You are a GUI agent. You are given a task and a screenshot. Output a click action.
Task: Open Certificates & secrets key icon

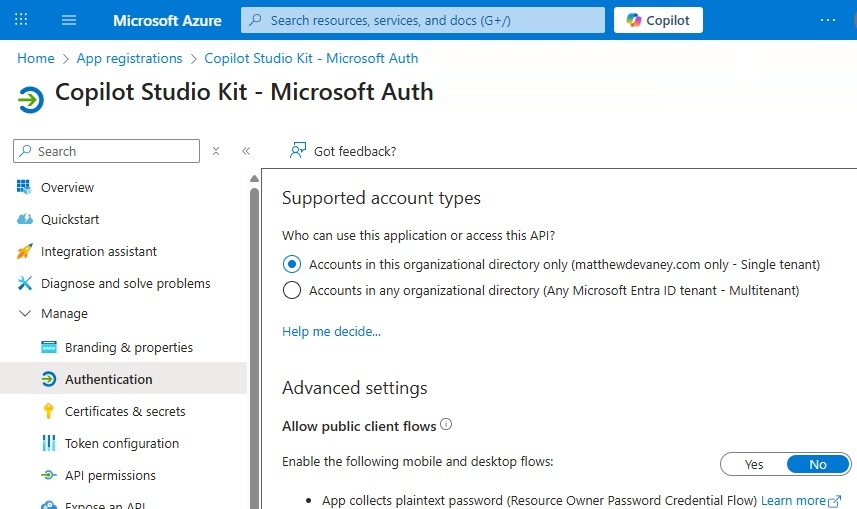click(48, 411)
